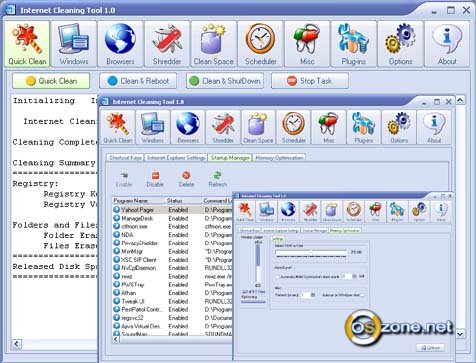Select the NvCplDaemon startup entry

click(x=172, y=268)
